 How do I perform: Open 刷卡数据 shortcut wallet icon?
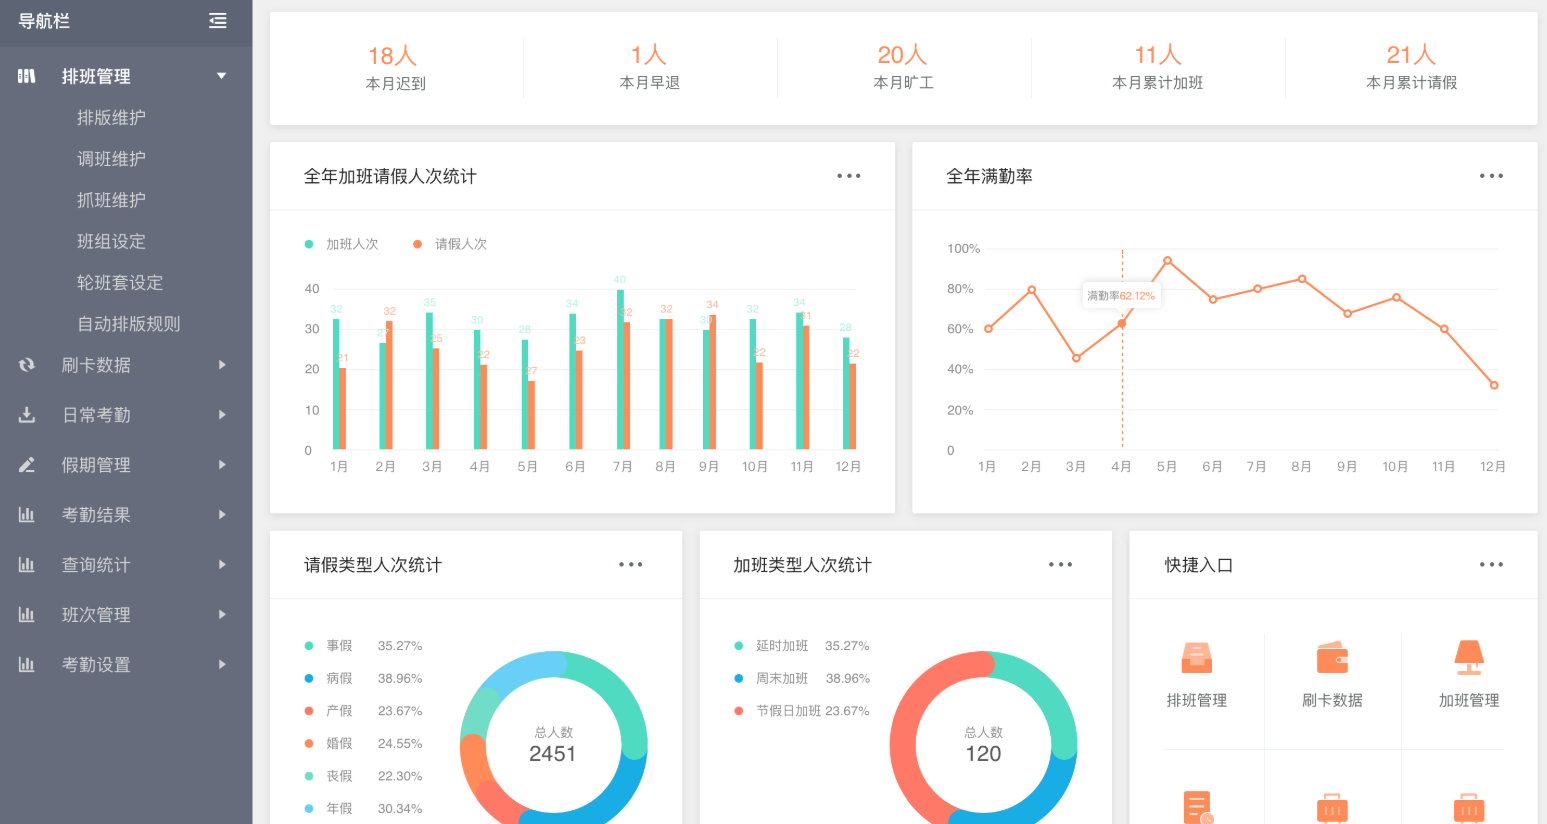click(x=1333, y=658)
